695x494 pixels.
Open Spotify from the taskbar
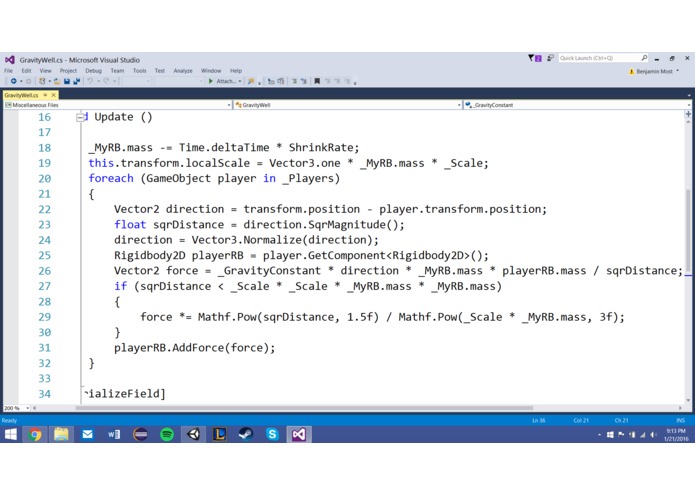pyautogui.click(x=167, y=435)
